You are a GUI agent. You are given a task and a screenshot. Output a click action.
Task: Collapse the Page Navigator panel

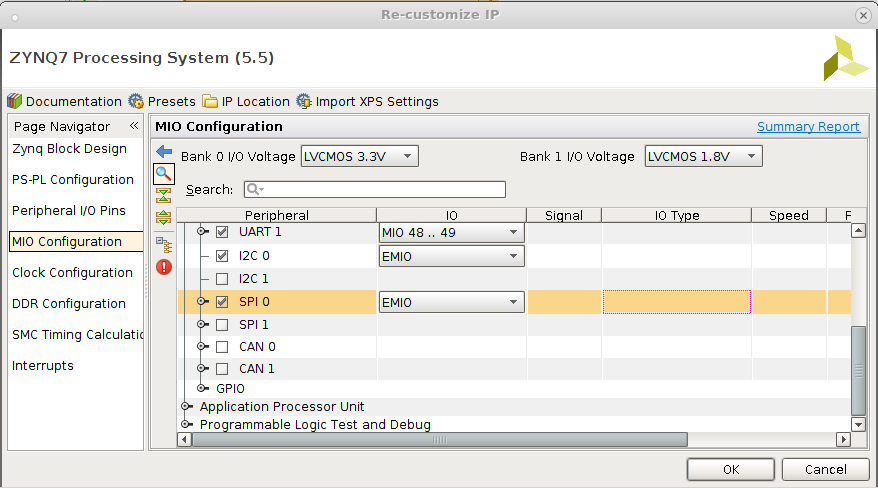click(134, 126)
